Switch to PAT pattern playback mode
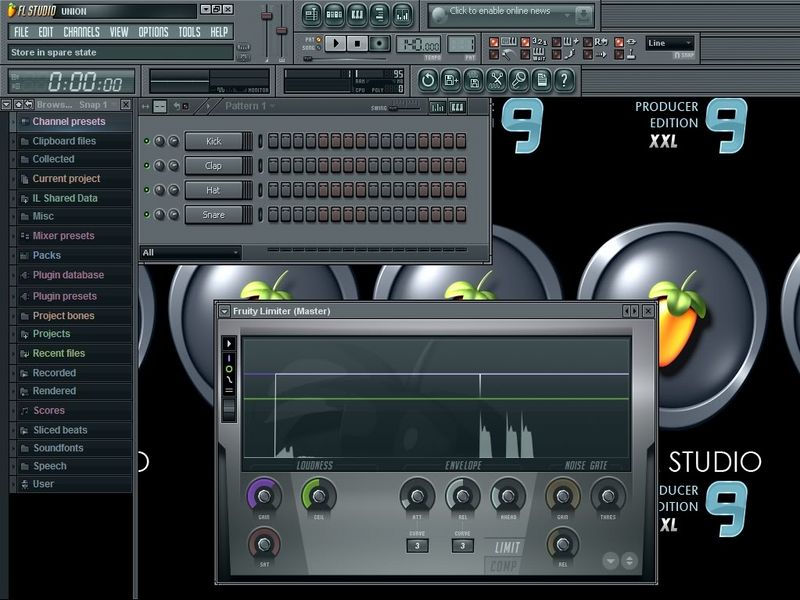Viewport: 800px width, 600px height. pos(318,39)
